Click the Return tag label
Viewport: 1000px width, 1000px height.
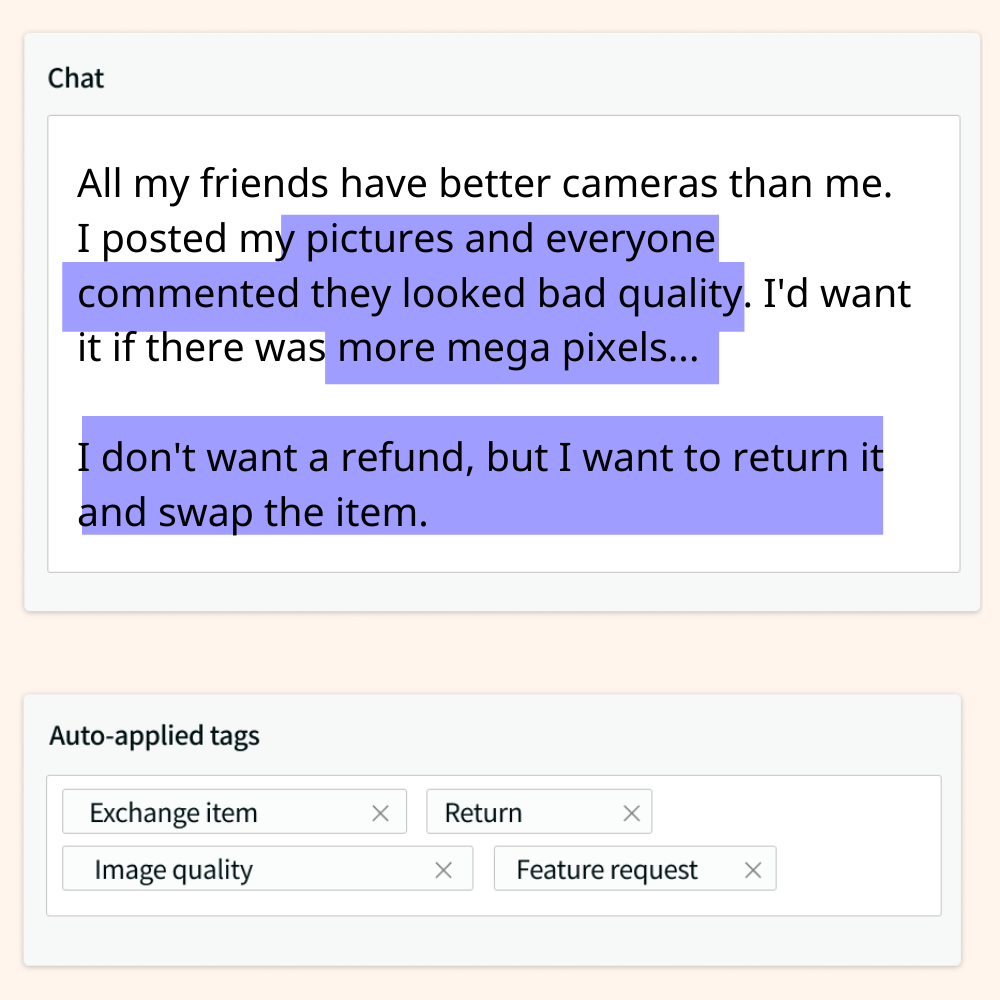click(483, 813)
